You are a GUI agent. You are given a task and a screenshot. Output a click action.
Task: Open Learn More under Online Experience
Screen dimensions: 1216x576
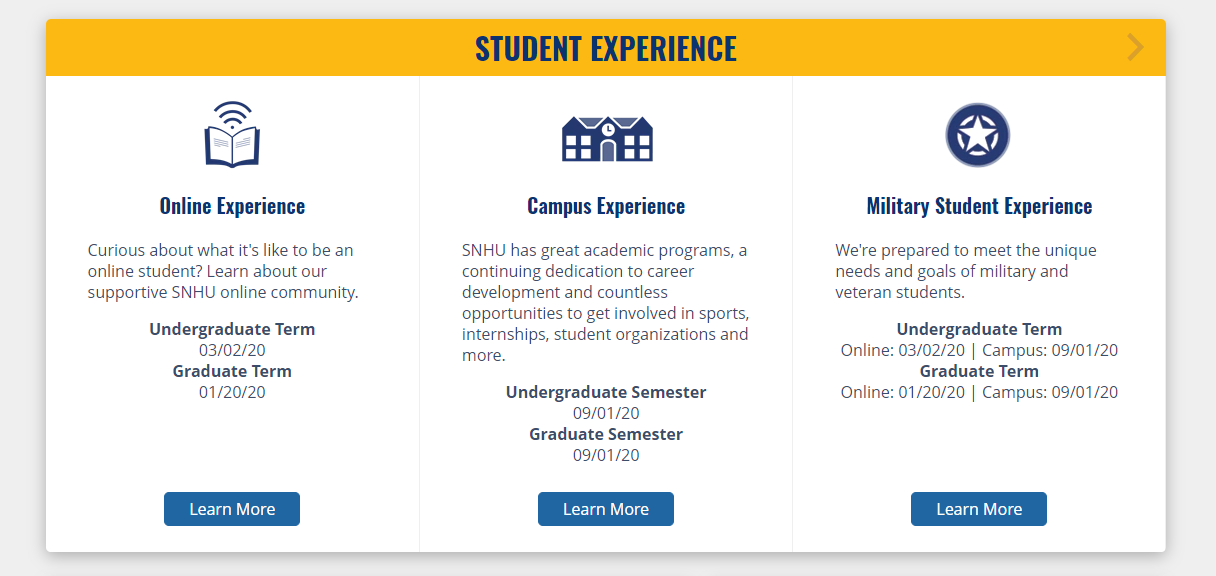click(x=232, y=509)
